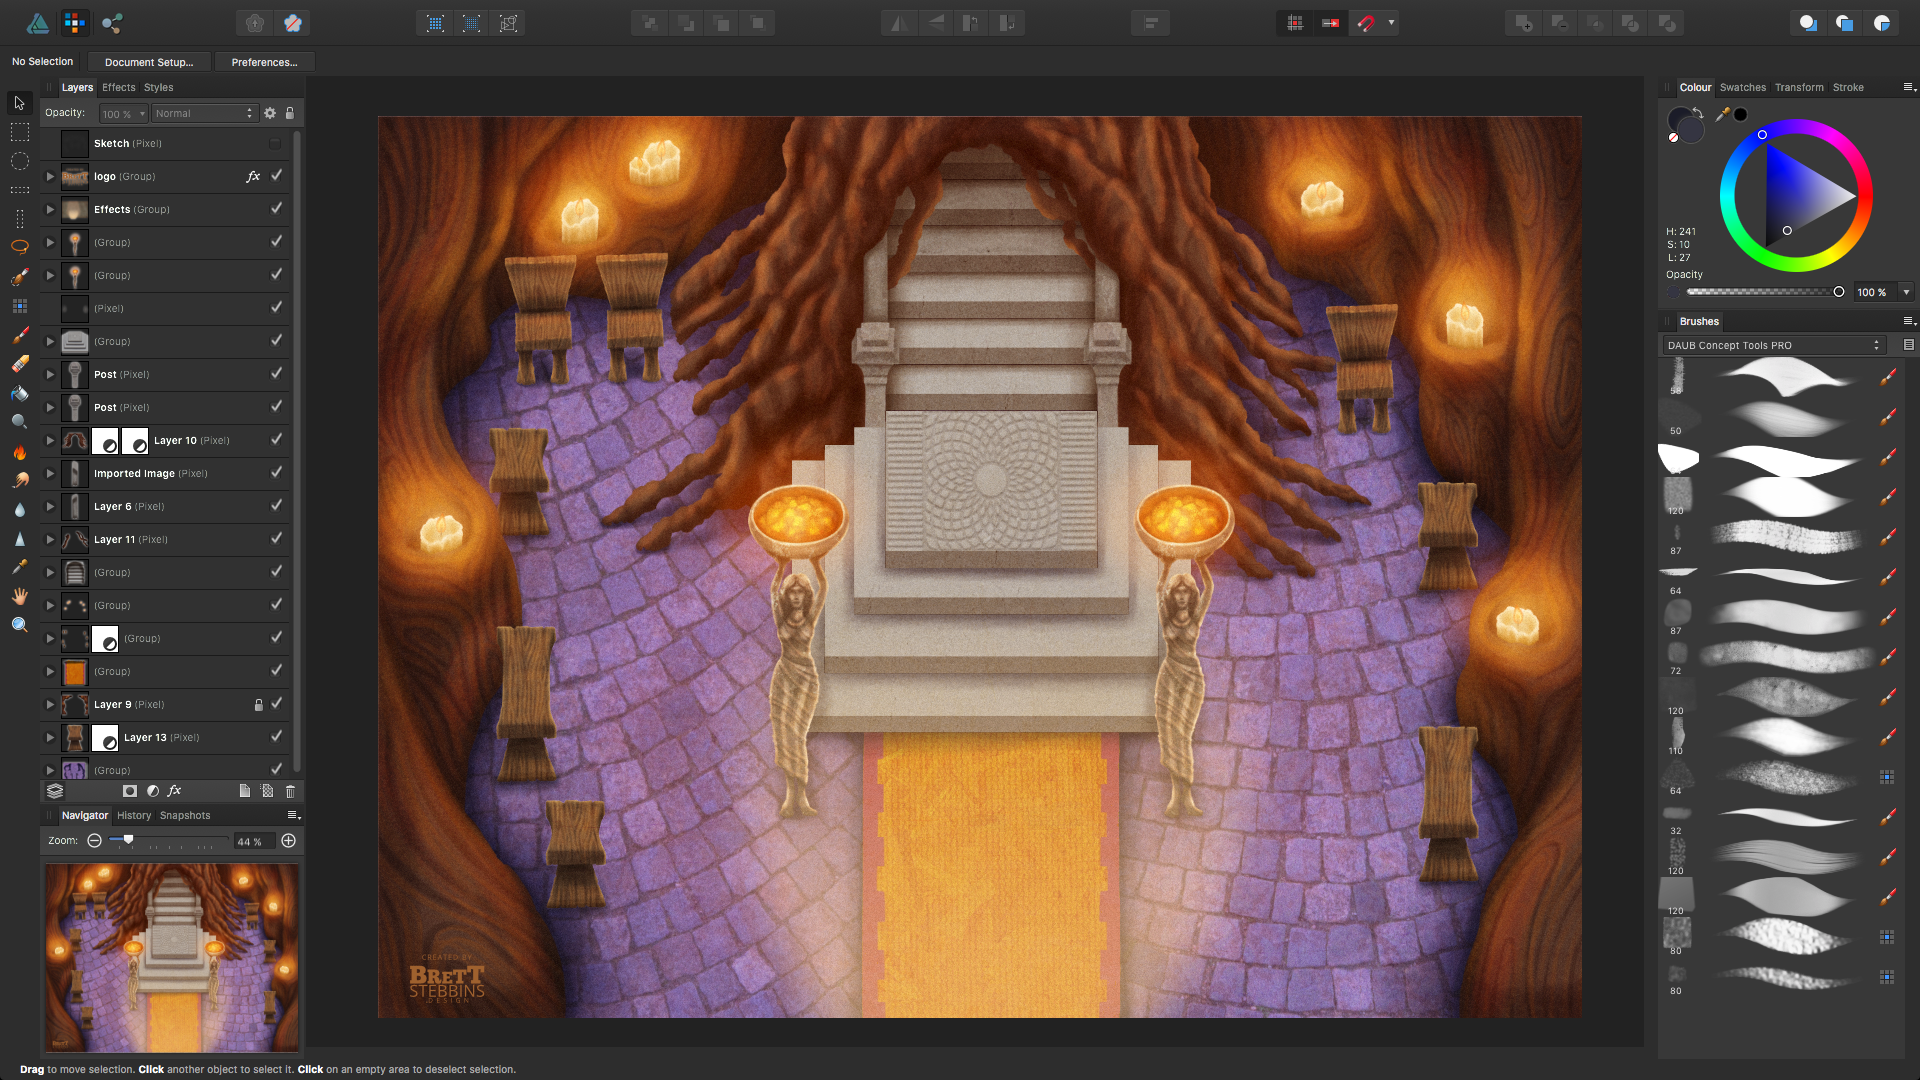Click the delete layer trash icon
Image resolution: width=1920 pixels, height=1080 pixels.
coord(290,791)
